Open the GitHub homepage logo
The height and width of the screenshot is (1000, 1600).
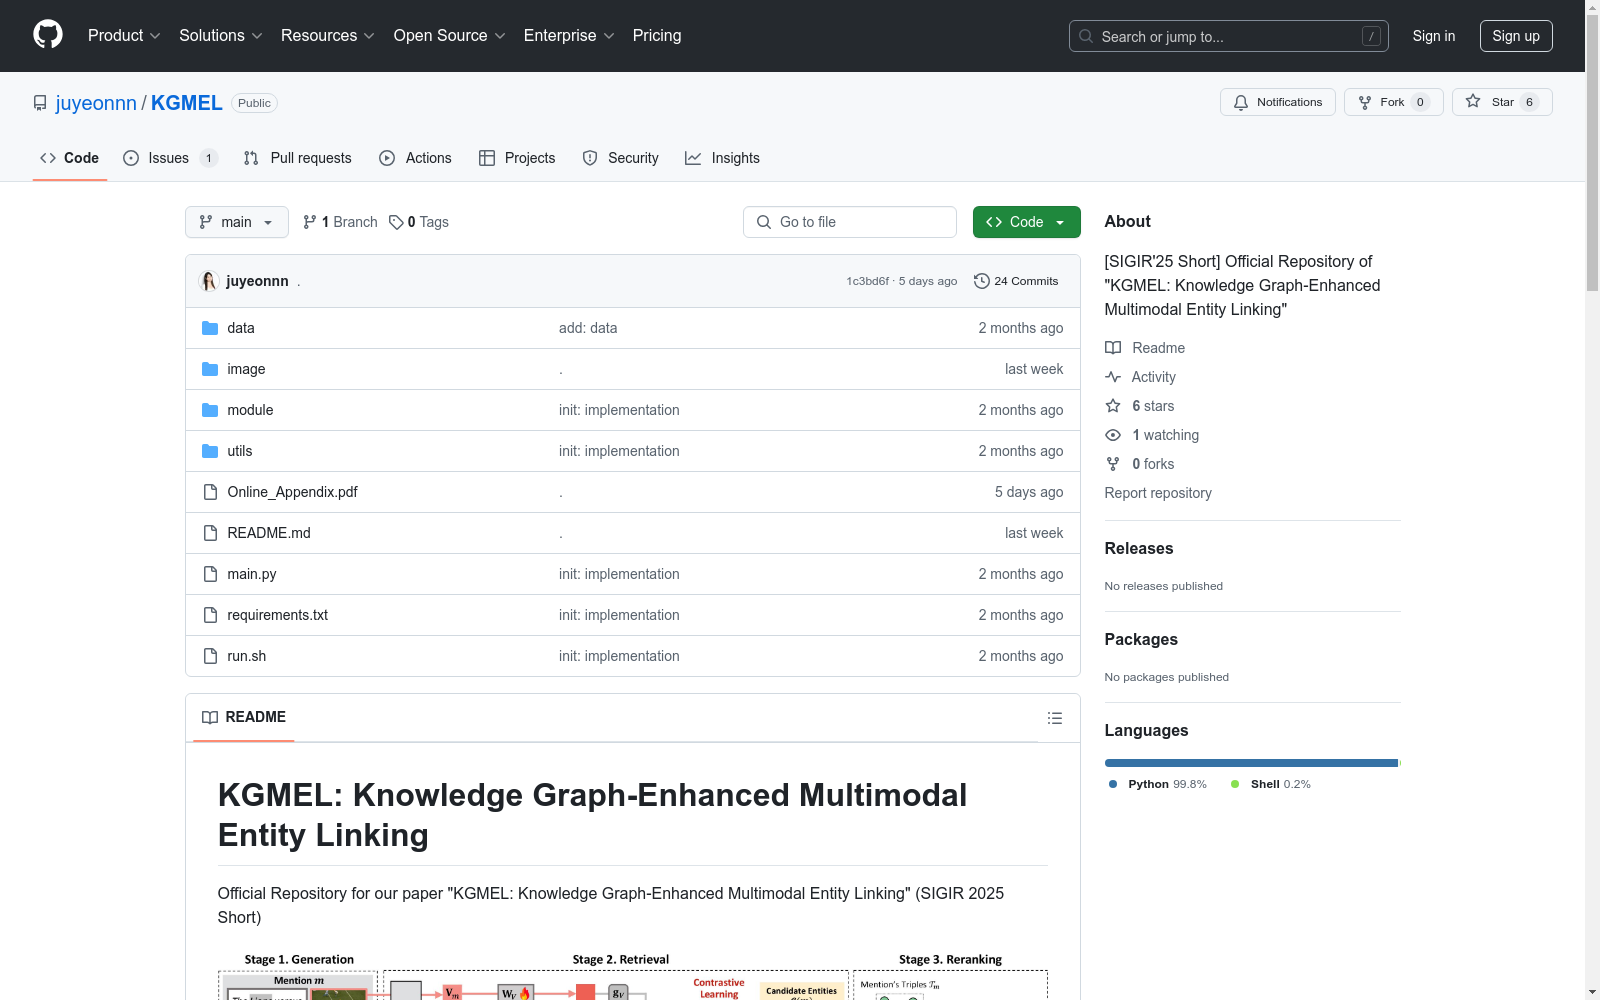point(48,35)
